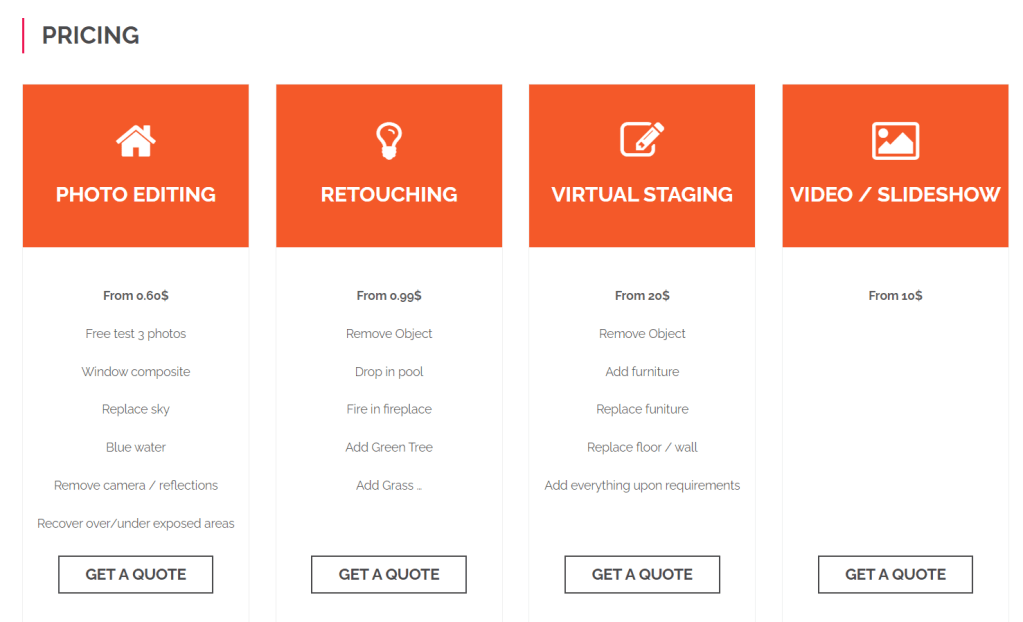
Task: Click 'Free test 3 photos' feature text
Action: tap(136, 334)
